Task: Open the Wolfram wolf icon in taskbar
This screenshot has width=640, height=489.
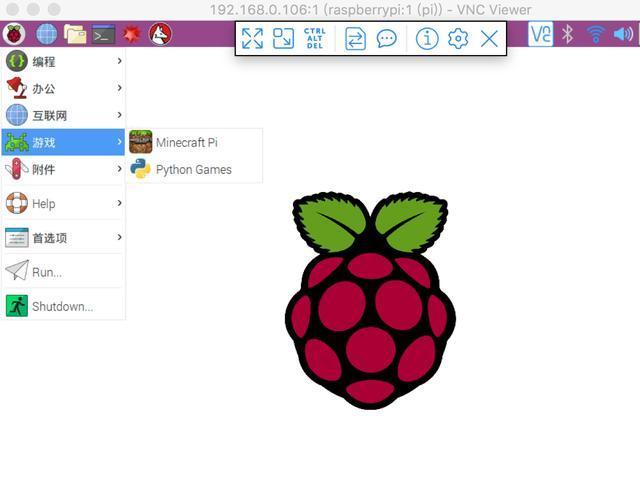Action: [160, 34]
